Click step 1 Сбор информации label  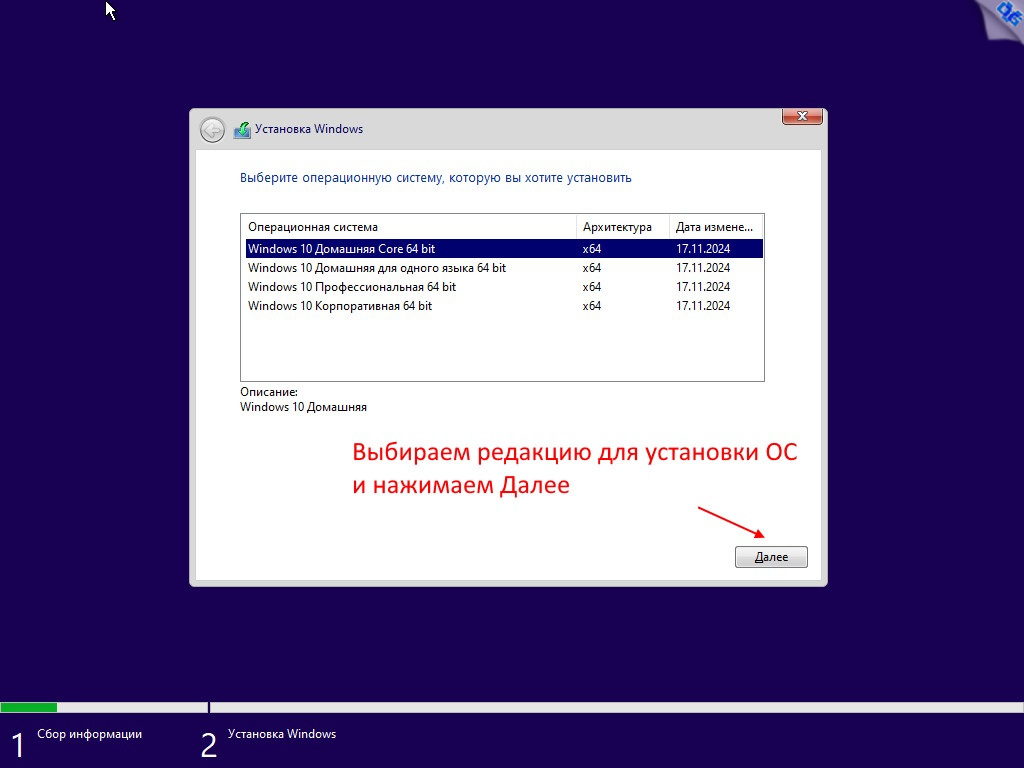click(x=89, y=734)
